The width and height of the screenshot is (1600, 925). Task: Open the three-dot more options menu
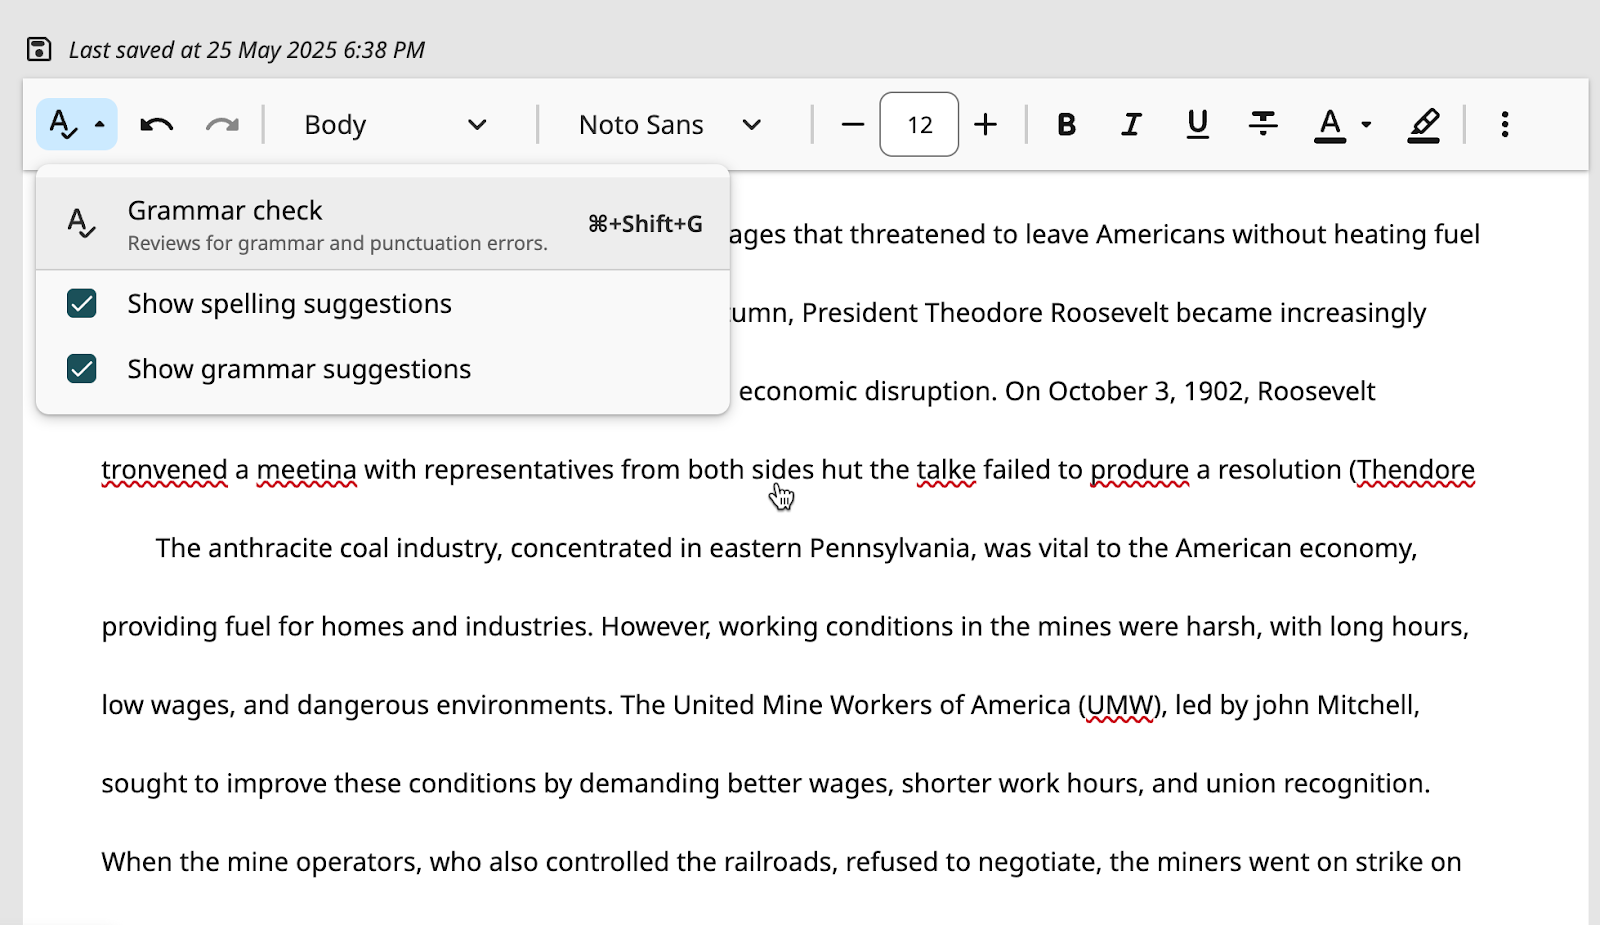(1504, 125)
